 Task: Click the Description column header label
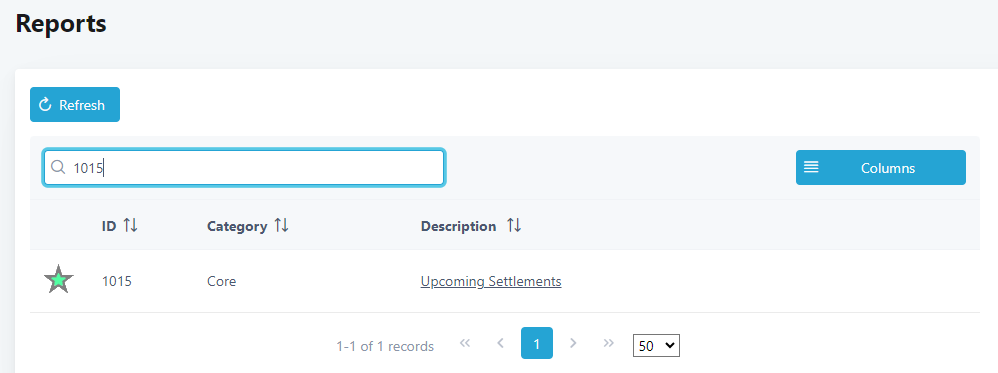tap(458, 226)
